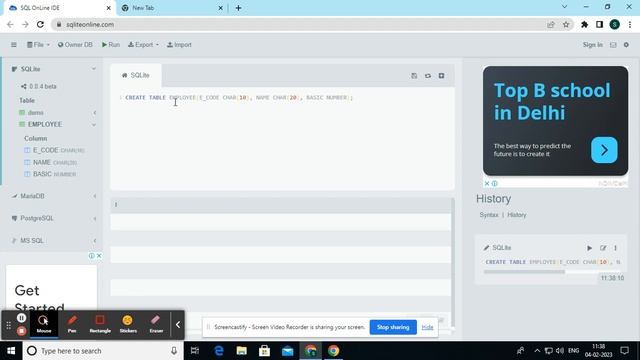Screen dimensions: 640x360
Task: Expand the demo table
Action: [x=95, y=113]
